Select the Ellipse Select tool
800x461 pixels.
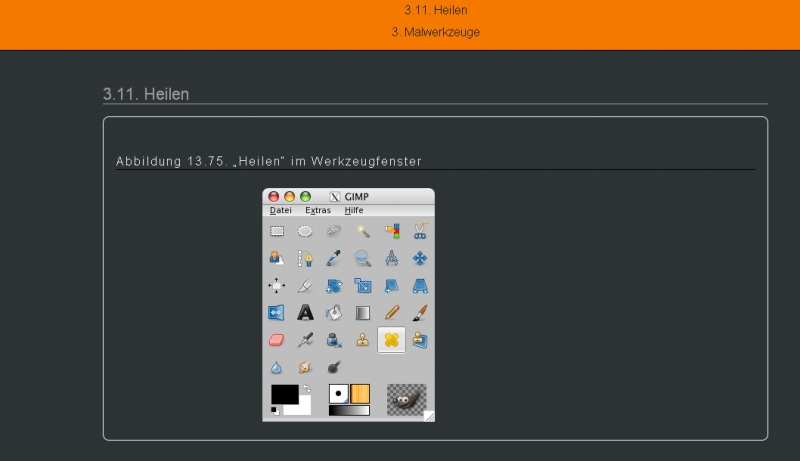(305, 232)
